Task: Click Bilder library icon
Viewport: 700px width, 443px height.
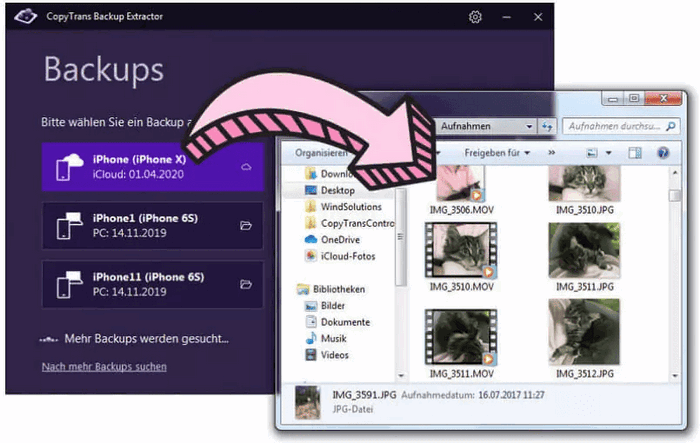Action: click(x=311, y=306)
